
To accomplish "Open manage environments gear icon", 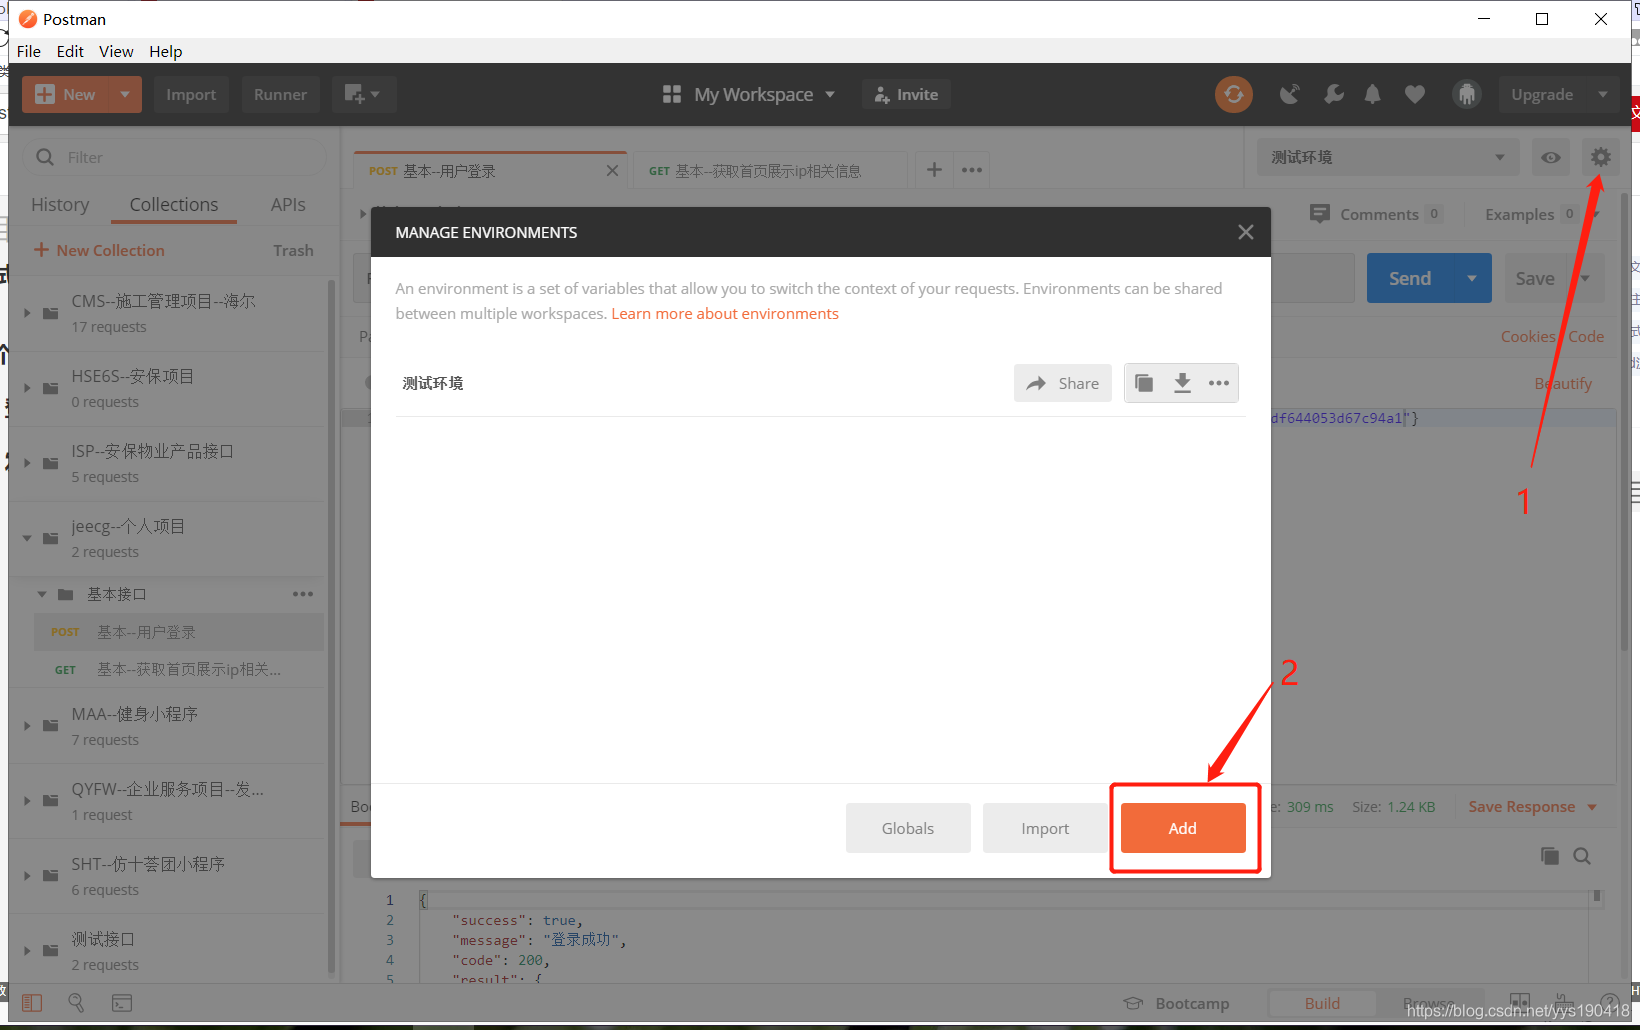I will click(x=1601, y=157).
